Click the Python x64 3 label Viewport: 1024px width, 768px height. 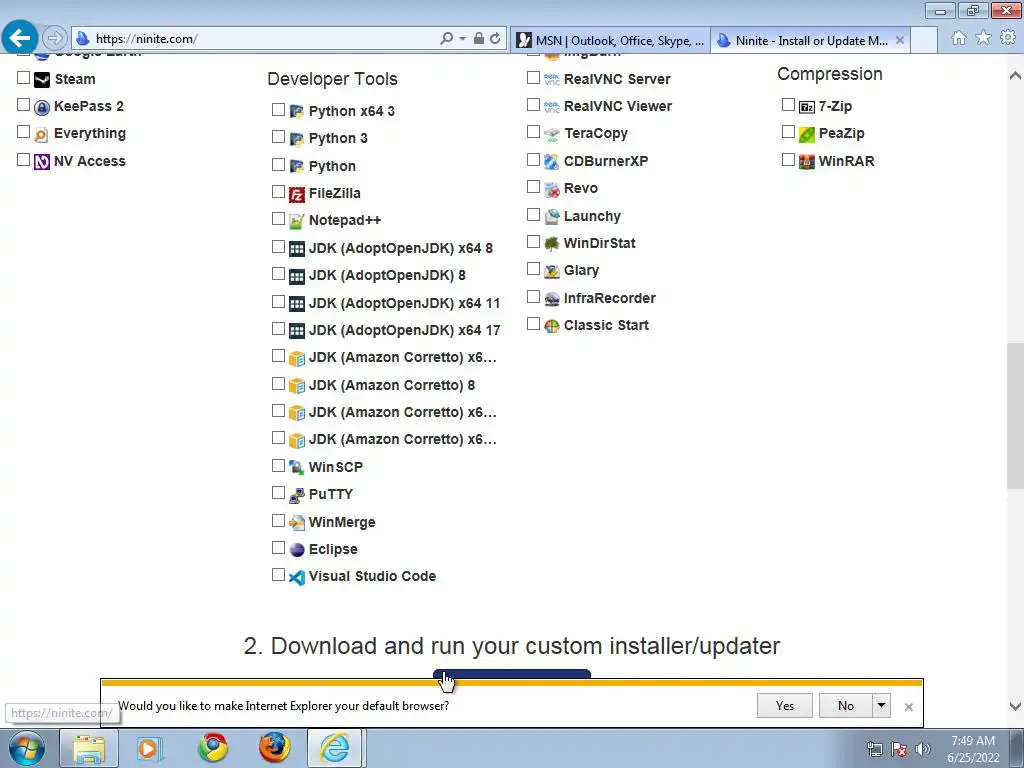tap(351, 111)
